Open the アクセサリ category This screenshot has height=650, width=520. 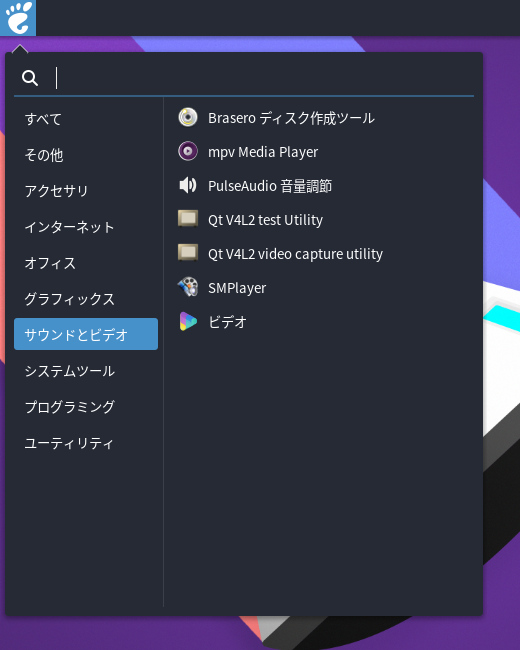[86, 191]
